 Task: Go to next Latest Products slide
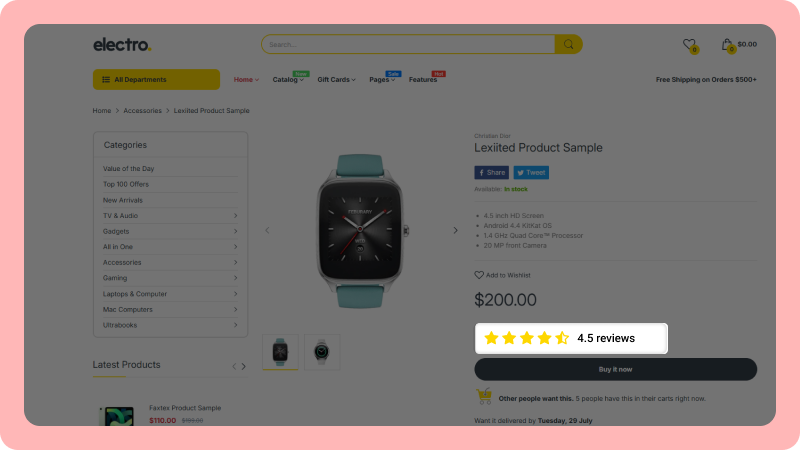tap(244, 366)
